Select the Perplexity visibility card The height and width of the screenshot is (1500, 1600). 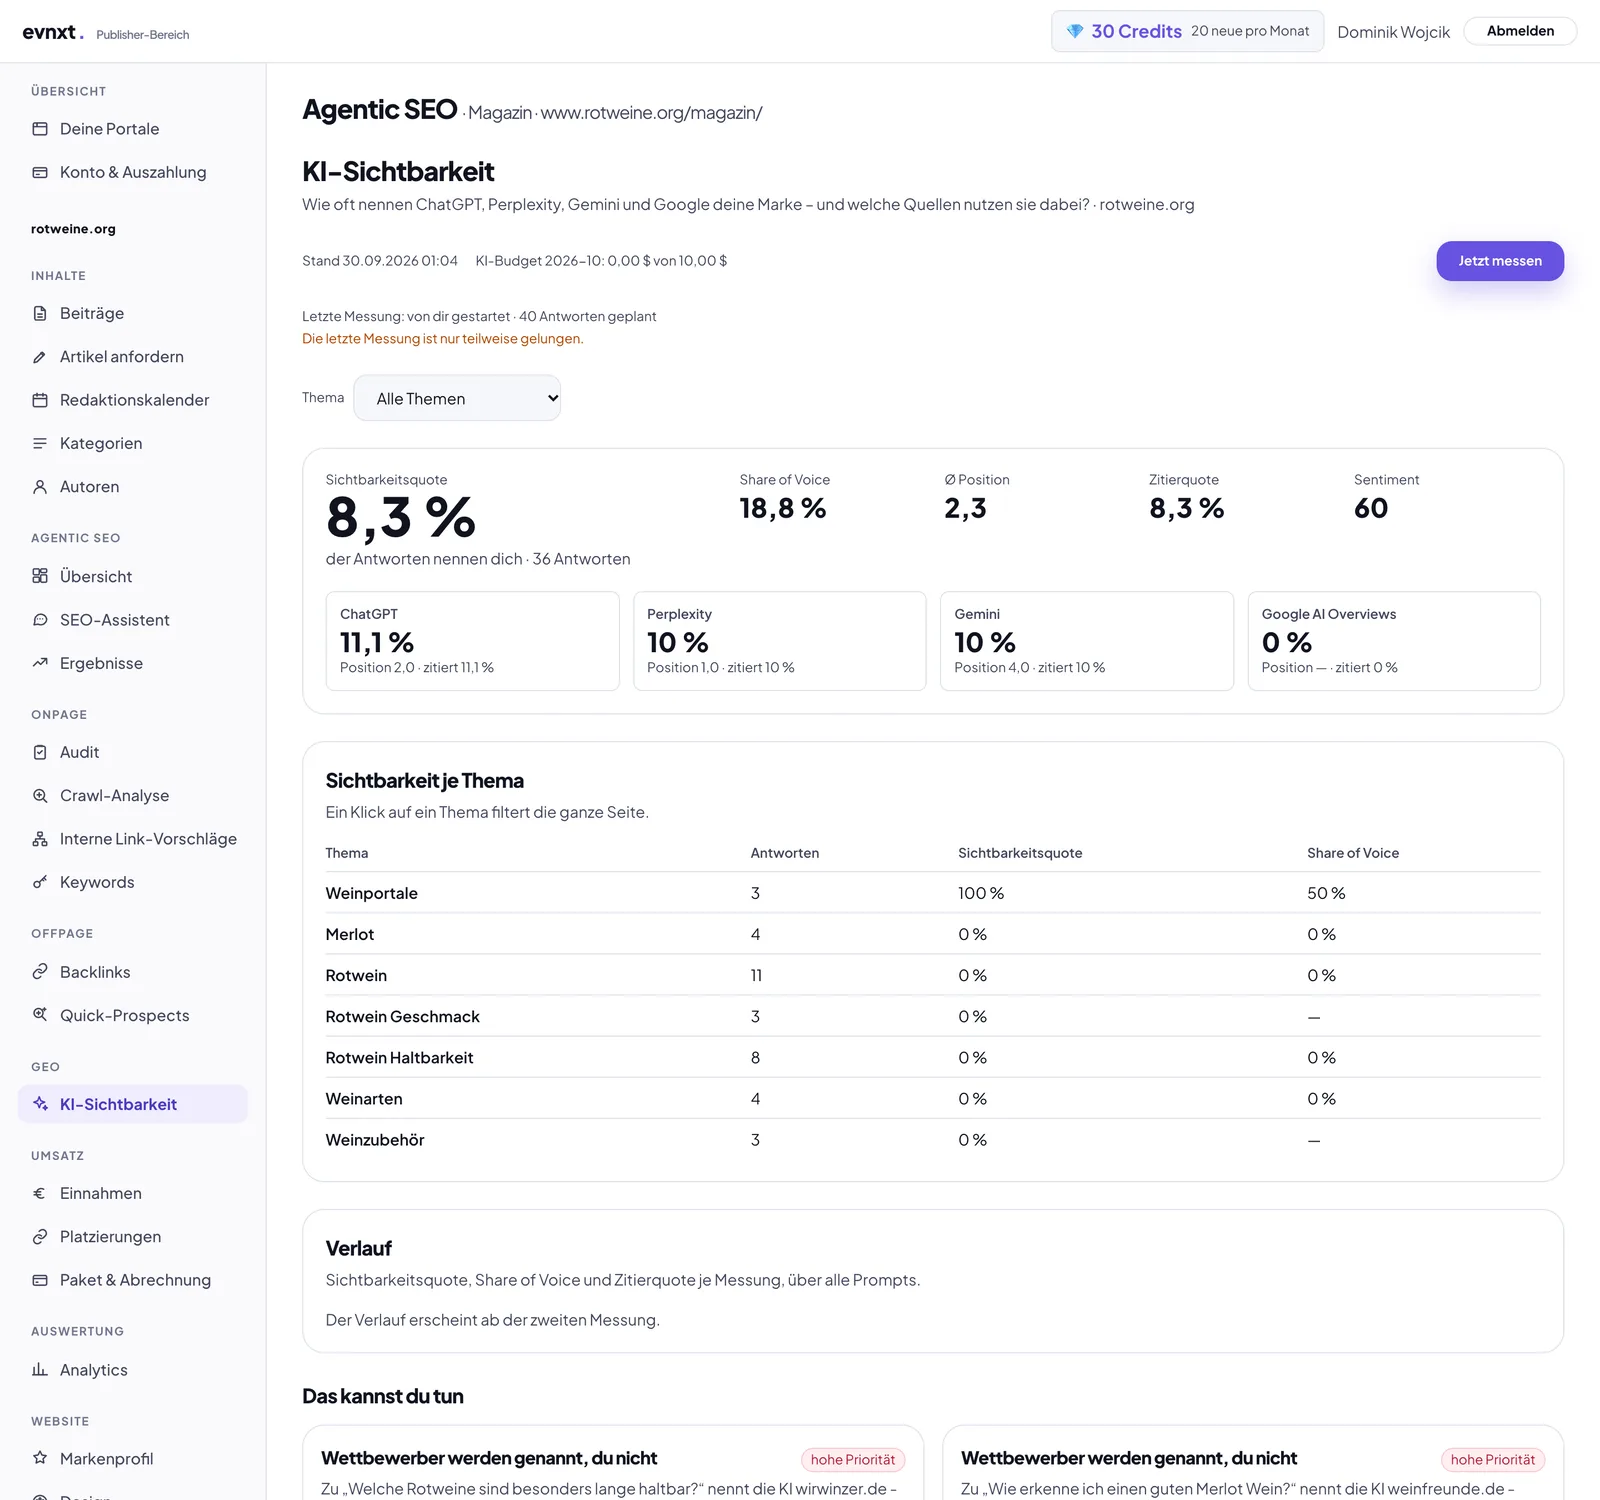[780, 641]
